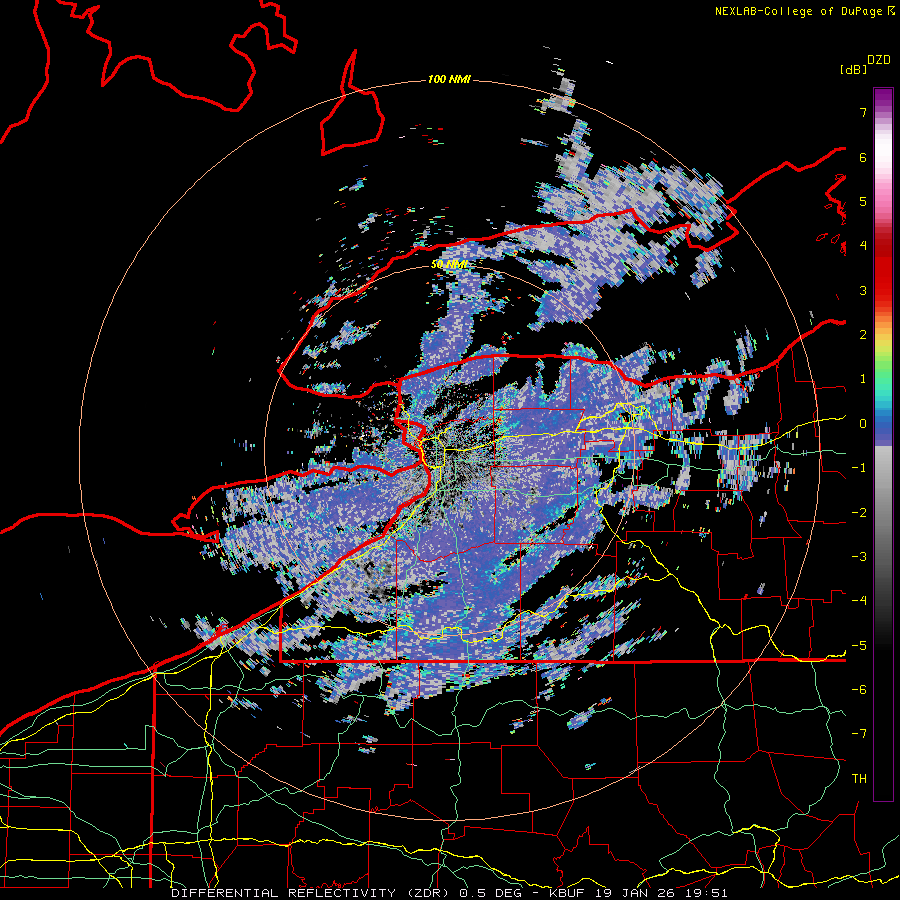The image size is (900, 900).
Task: Select the -4 value on the scale
Action: point(859,601)
